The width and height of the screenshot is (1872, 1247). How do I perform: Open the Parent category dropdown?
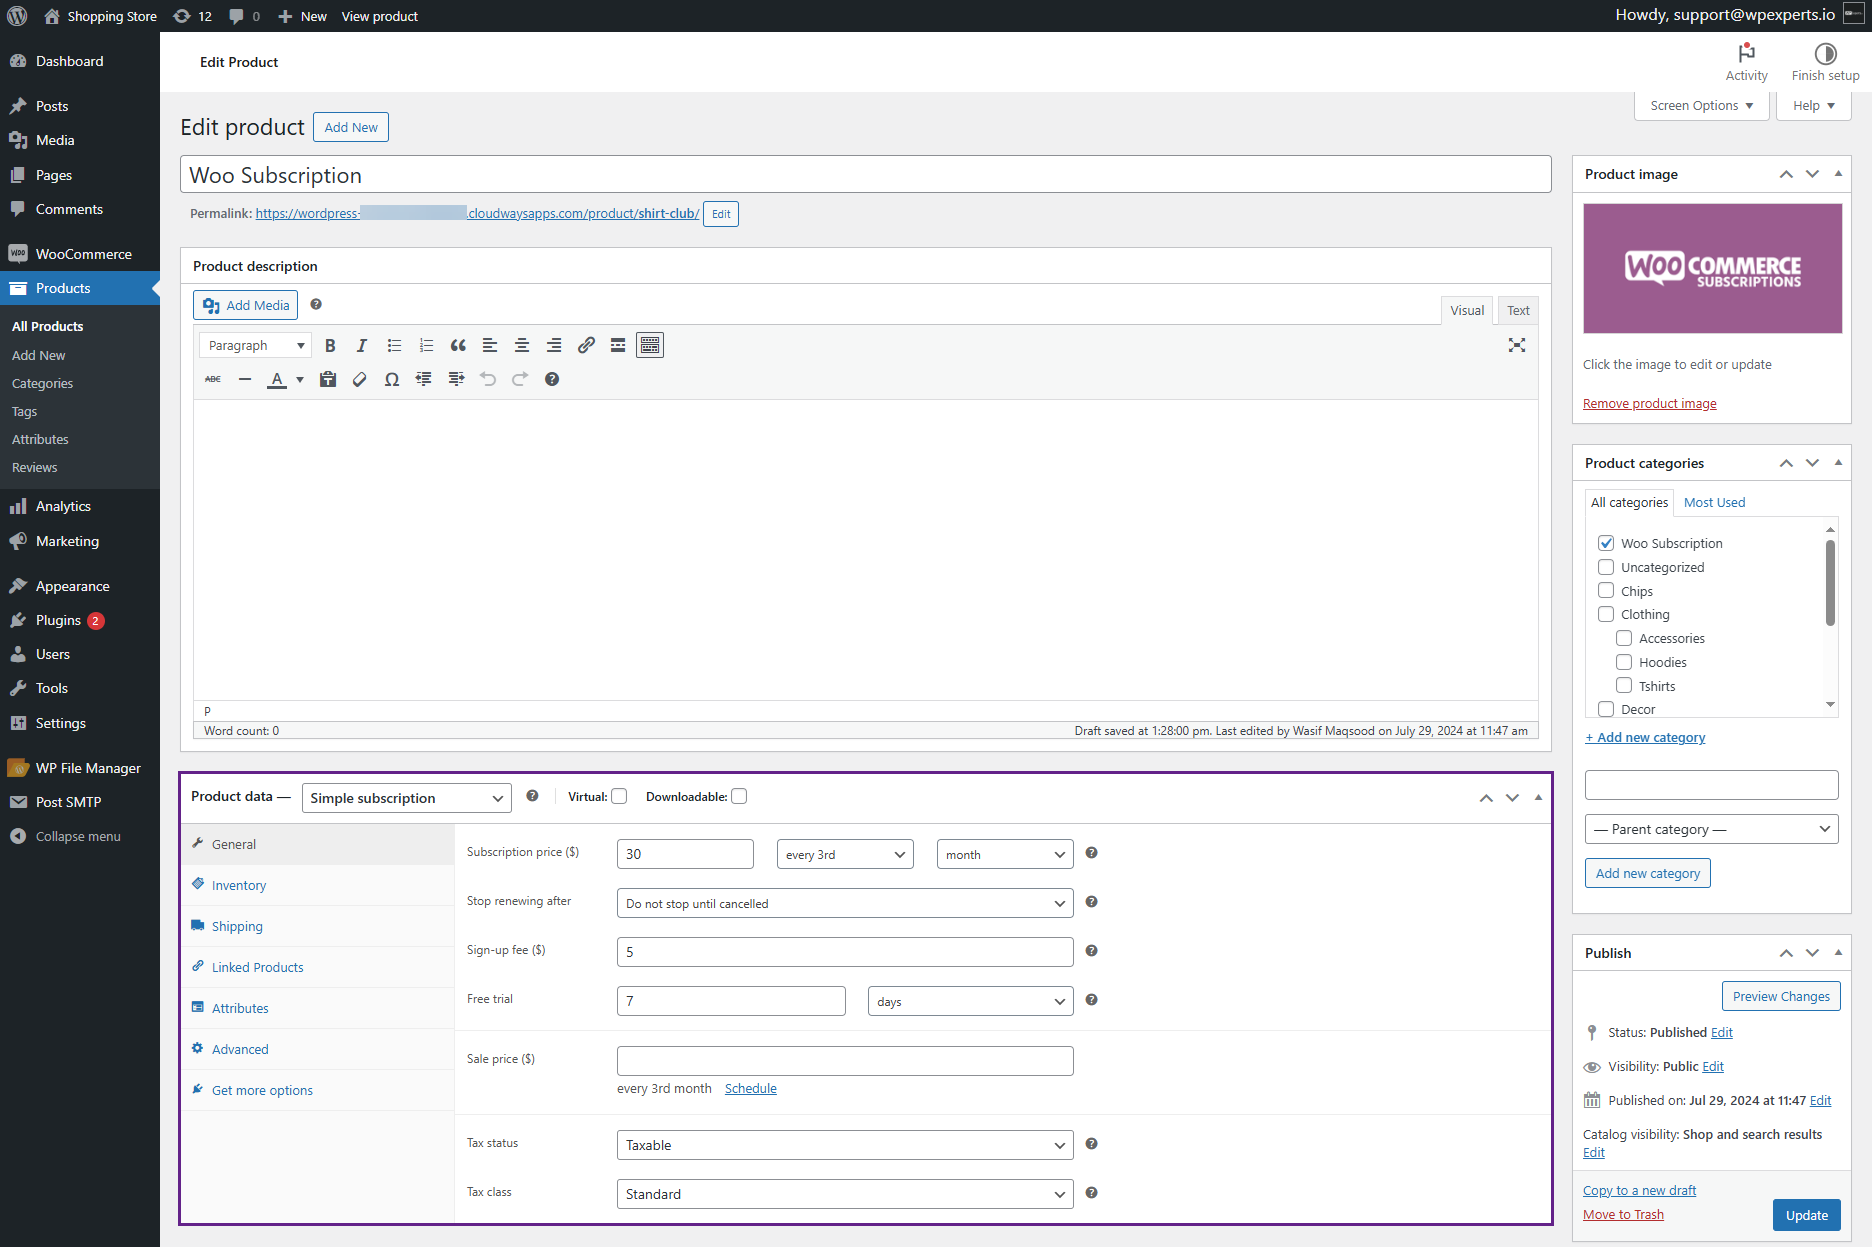tap(1711, 829)
